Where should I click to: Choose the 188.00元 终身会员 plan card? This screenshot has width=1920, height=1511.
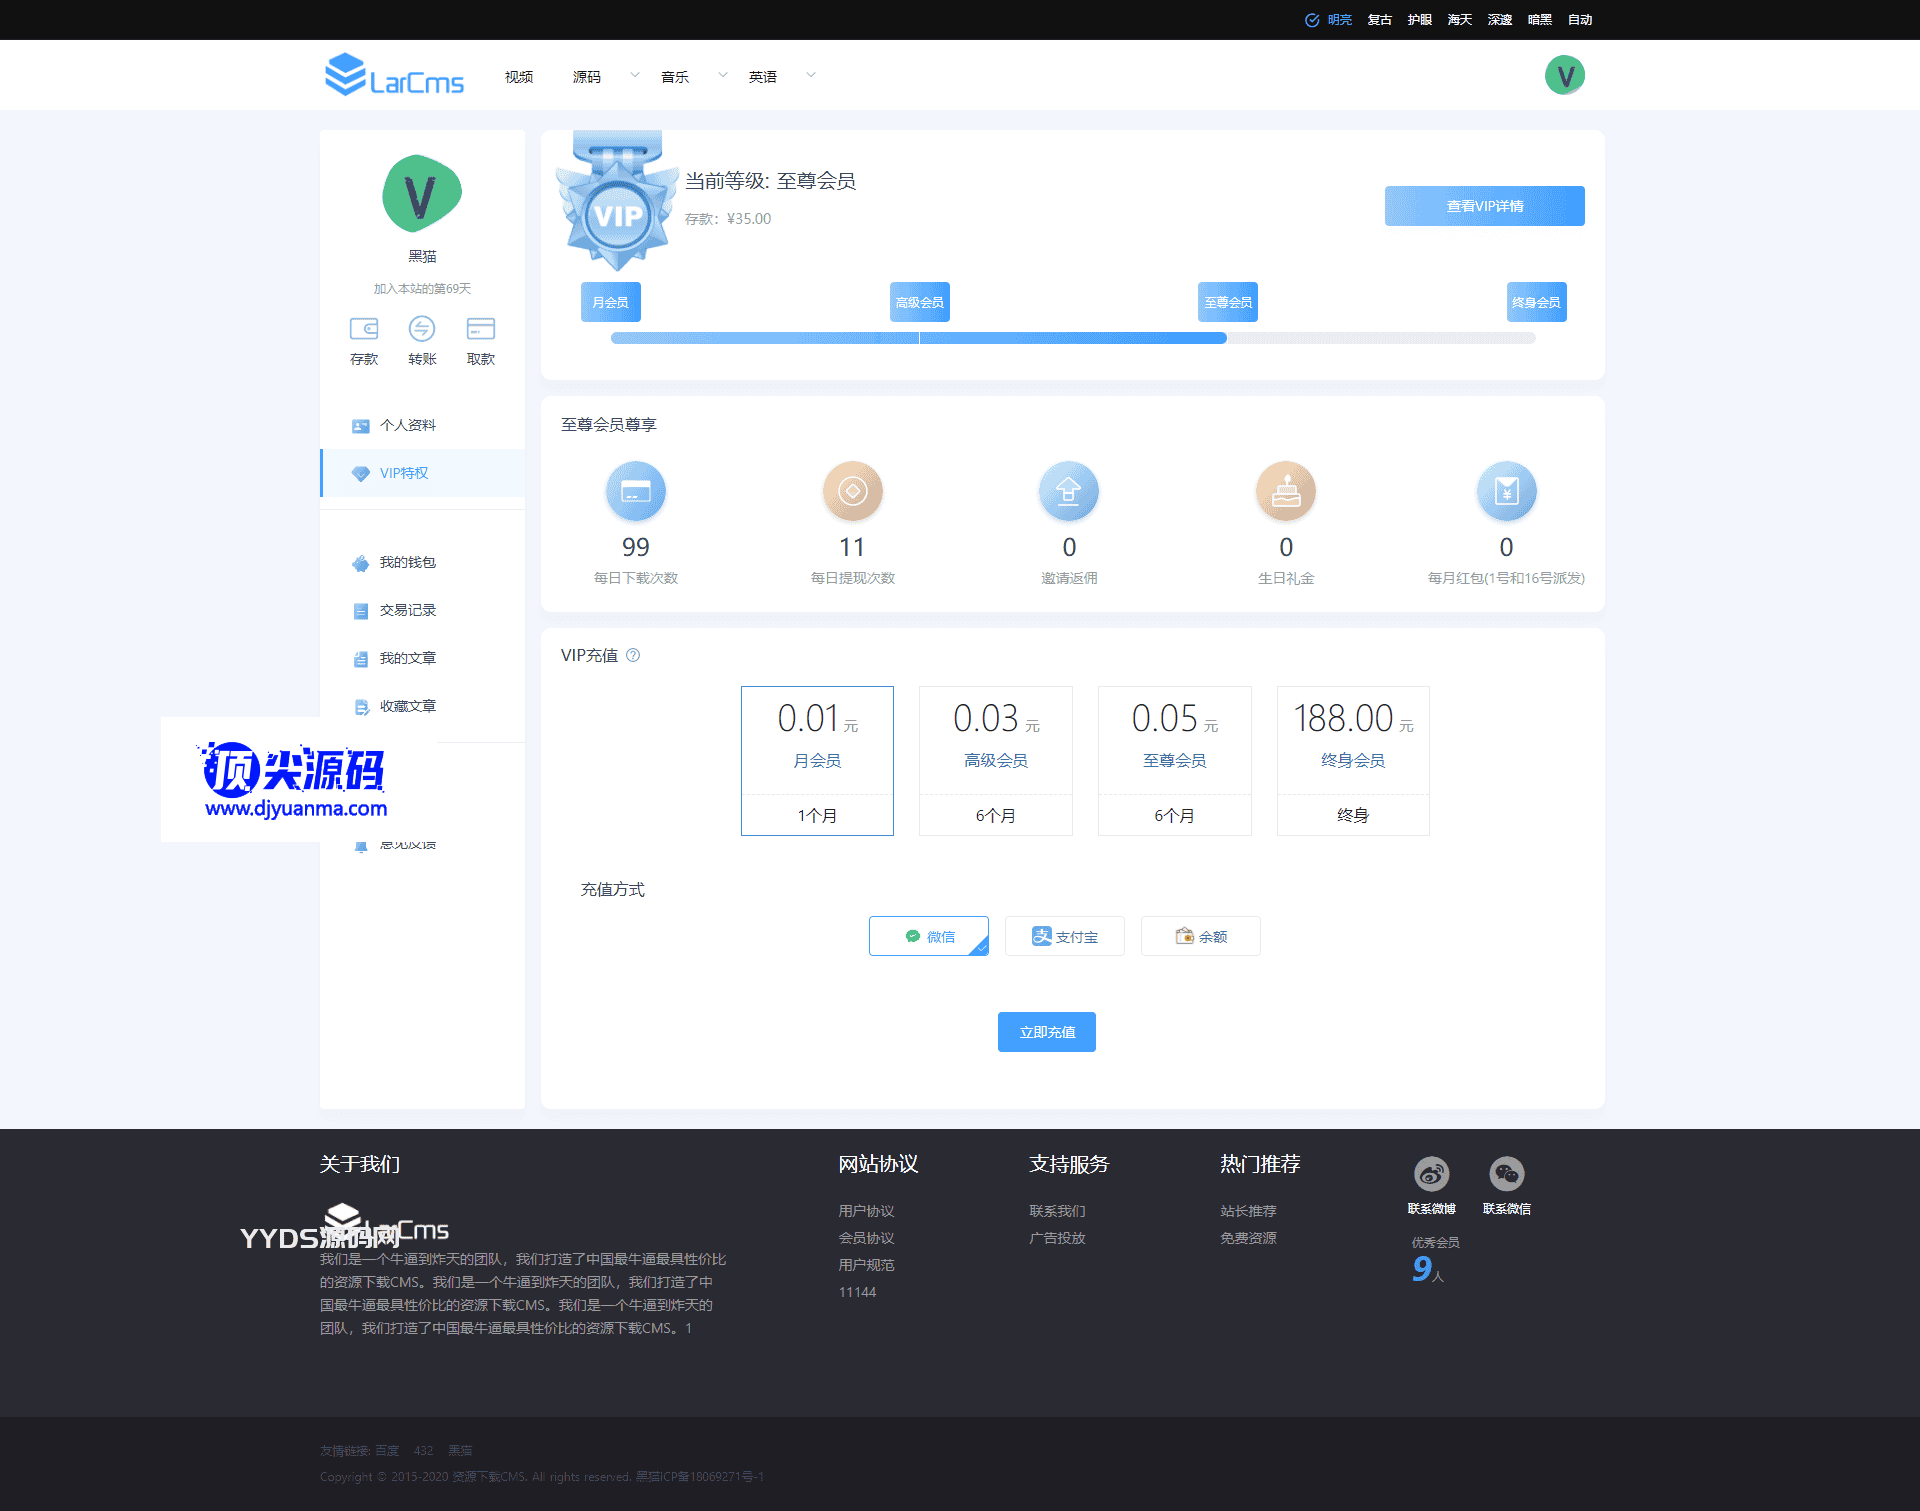tap(1353, 760)
